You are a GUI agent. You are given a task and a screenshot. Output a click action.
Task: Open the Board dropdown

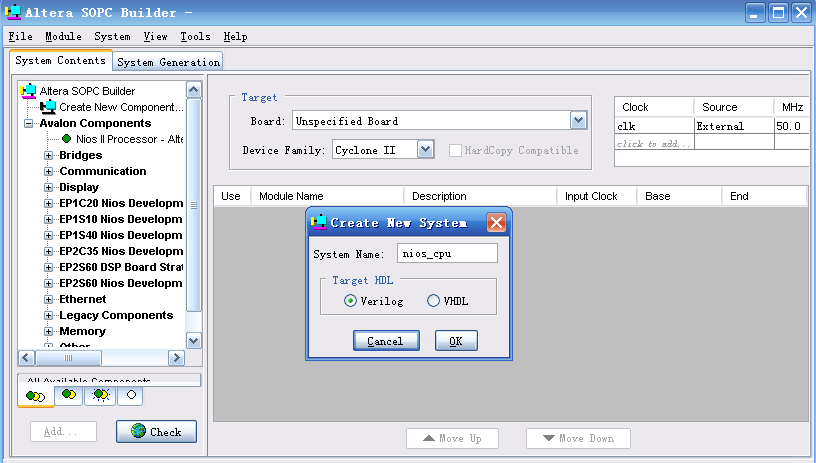[578, 121]
